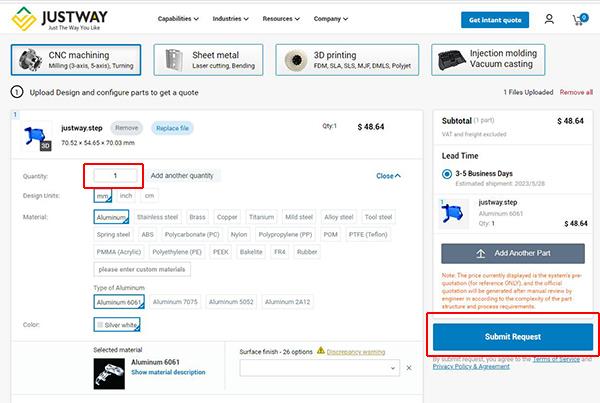Viewport: 600px width, 403px height.
Task: Open the Surface finish dropdown
Action: coord(324,369)
